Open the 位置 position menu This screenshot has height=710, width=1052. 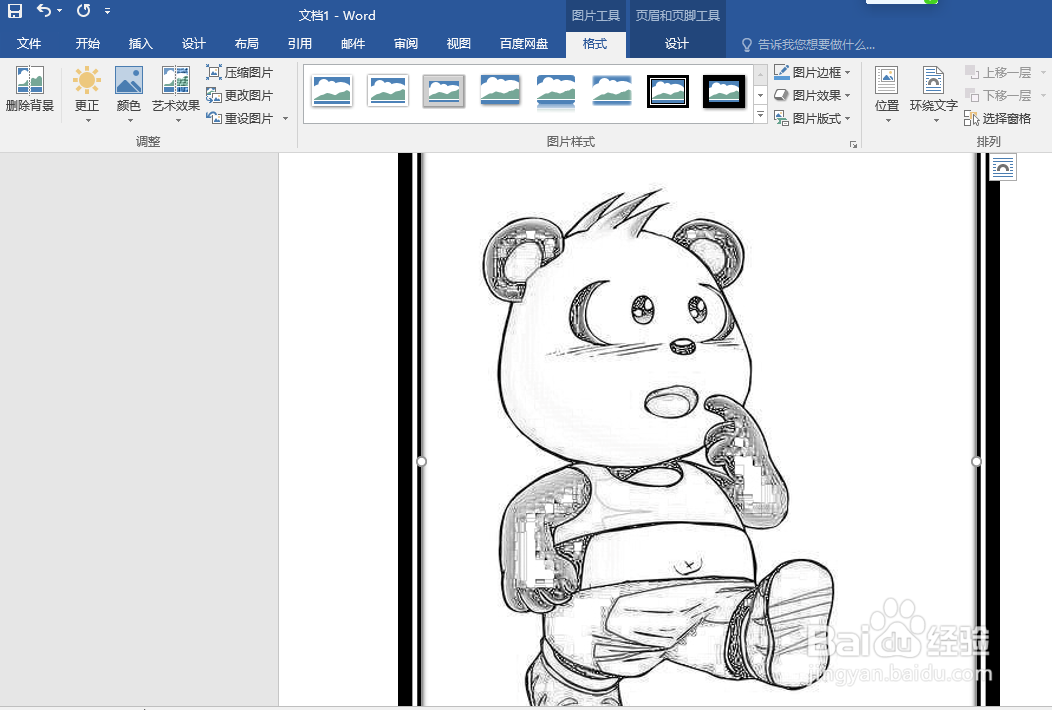[x=887, y=94]
